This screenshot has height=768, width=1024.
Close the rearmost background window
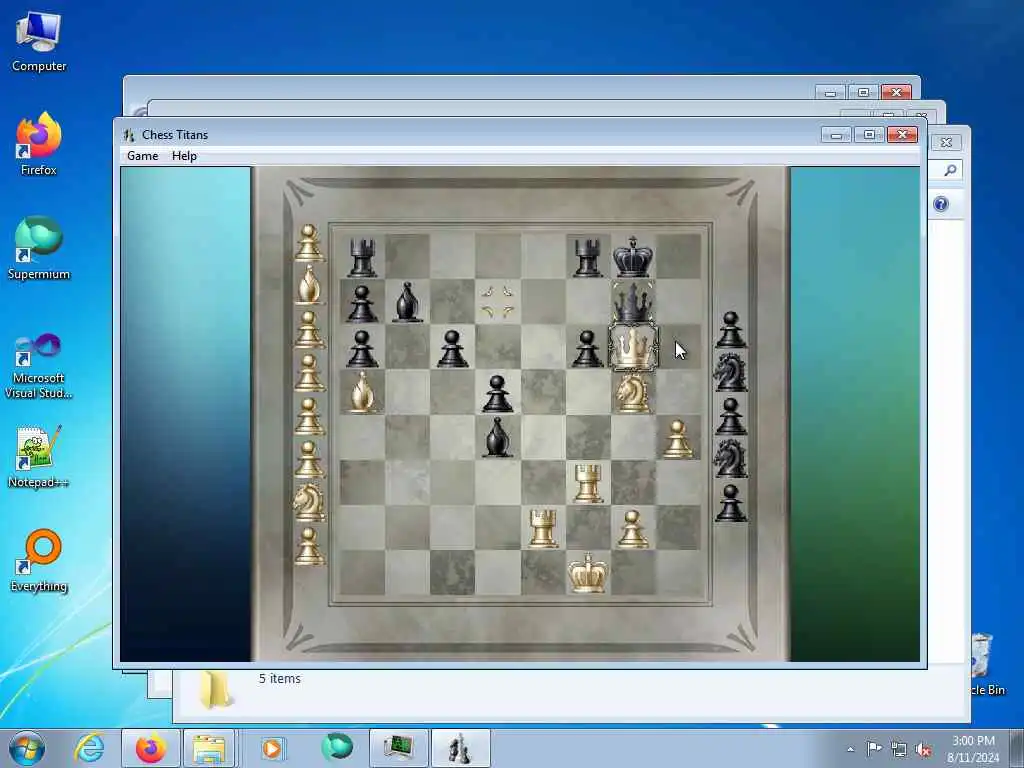tap(897, 92)
